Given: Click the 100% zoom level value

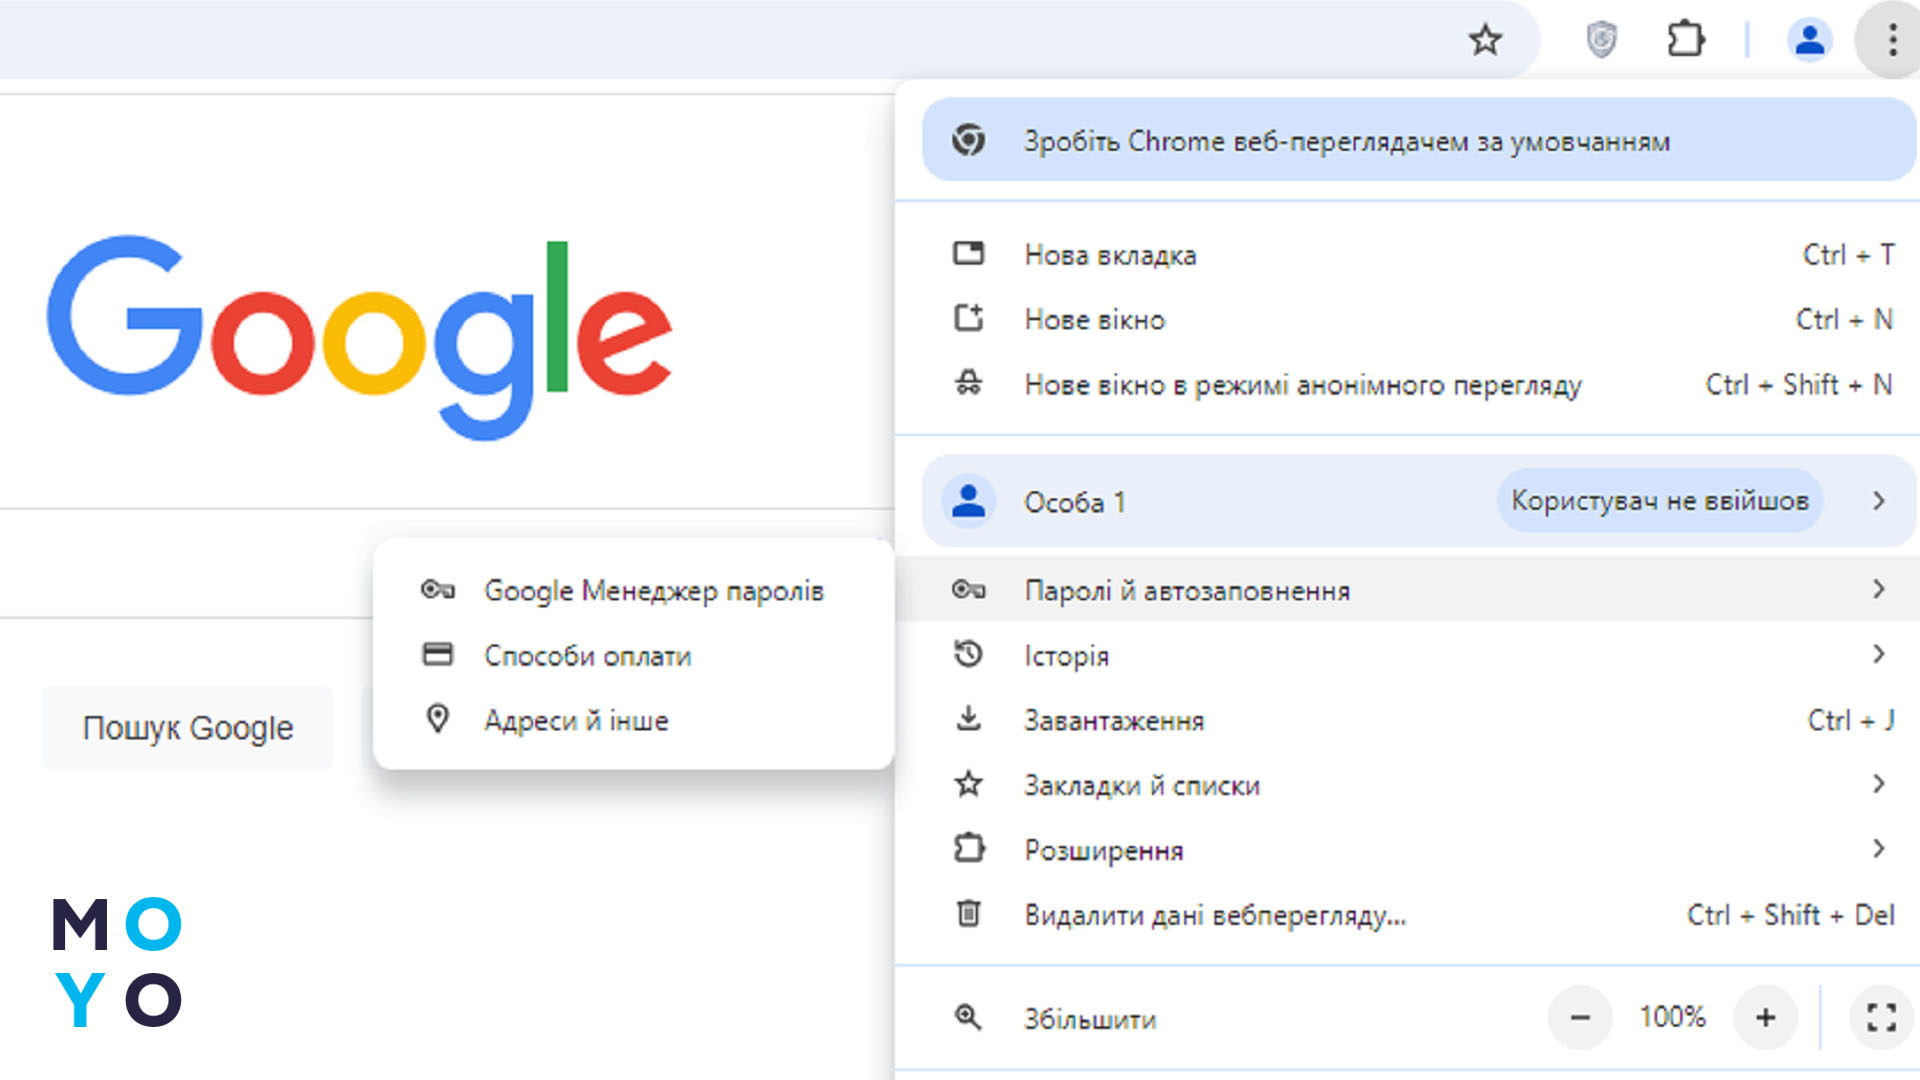Looking at the screenshot, I should coord(1672,1017).
